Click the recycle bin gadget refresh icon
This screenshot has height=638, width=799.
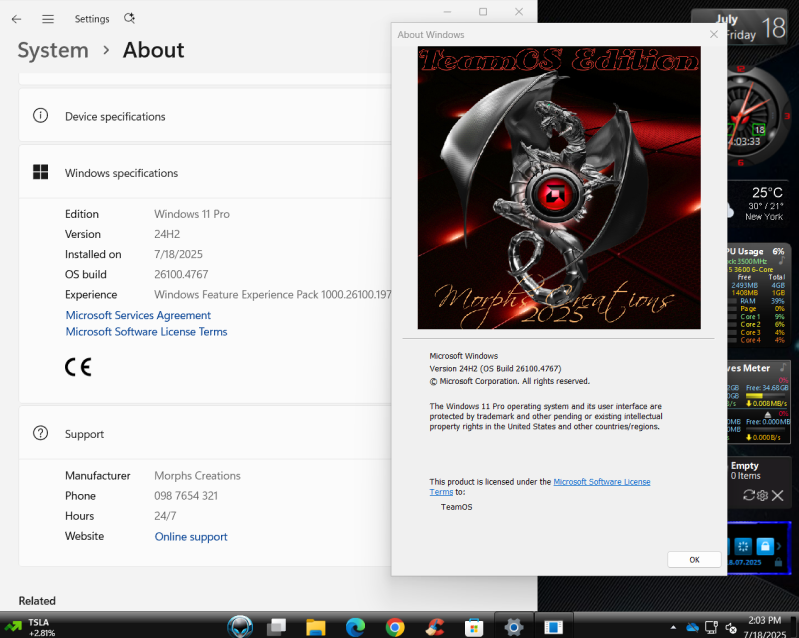(749, 495)
